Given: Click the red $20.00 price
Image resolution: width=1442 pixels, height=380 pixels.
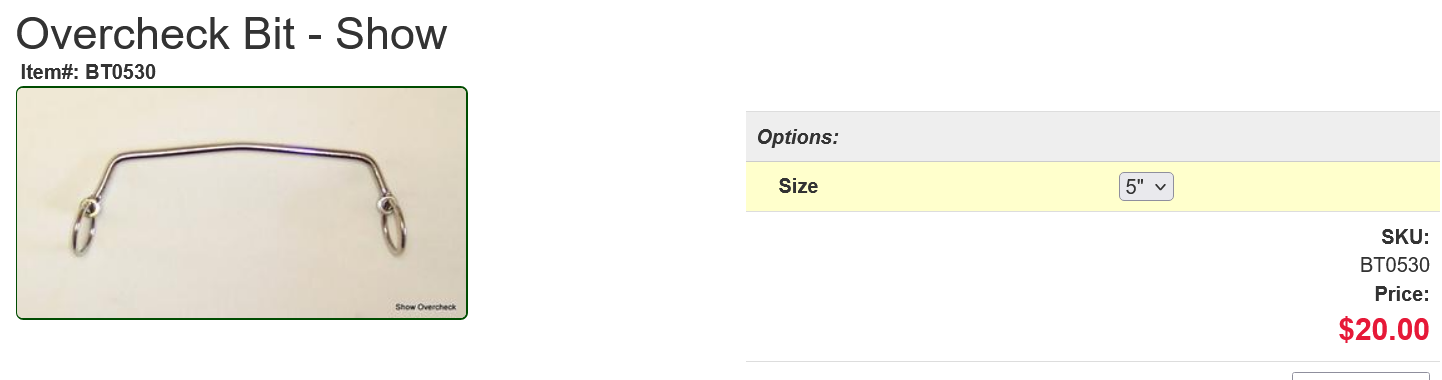Looking at the screenshot, I should pyautogui.click(x=1384, y=329).
